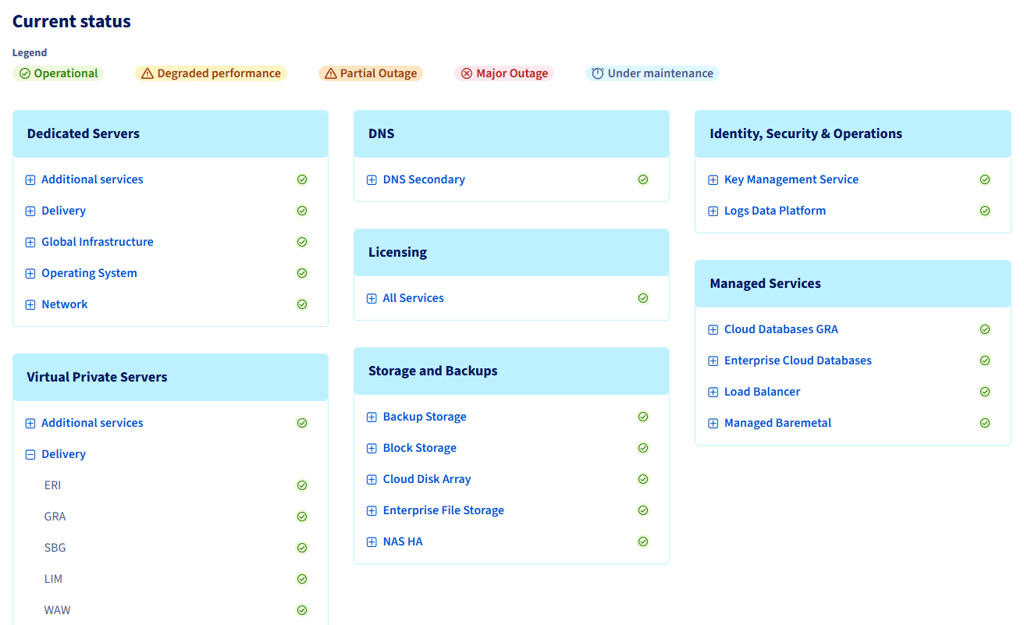Expand the Load Balancer row
Screen dimensions: 1024x625
click(713, 393)
